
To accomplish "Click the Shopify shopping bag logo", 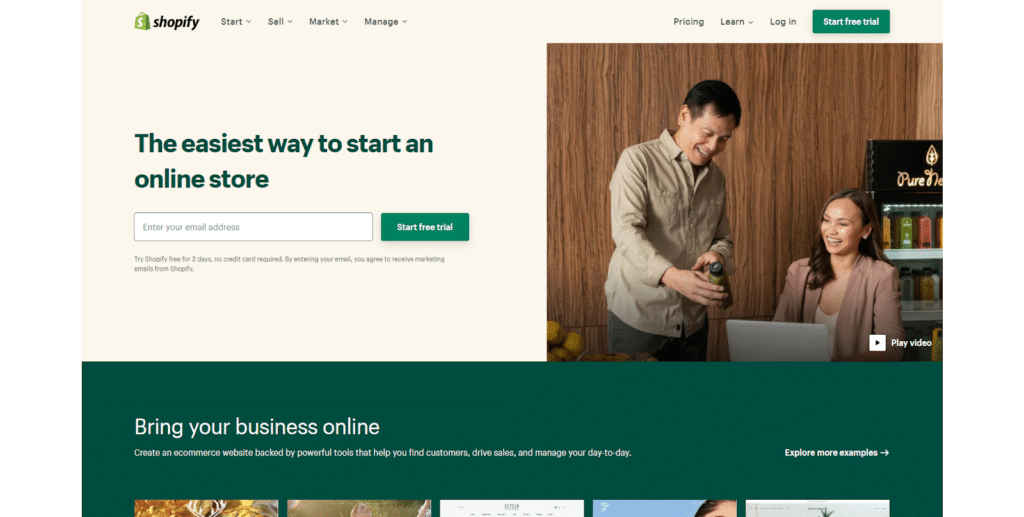I will [142, 22].
